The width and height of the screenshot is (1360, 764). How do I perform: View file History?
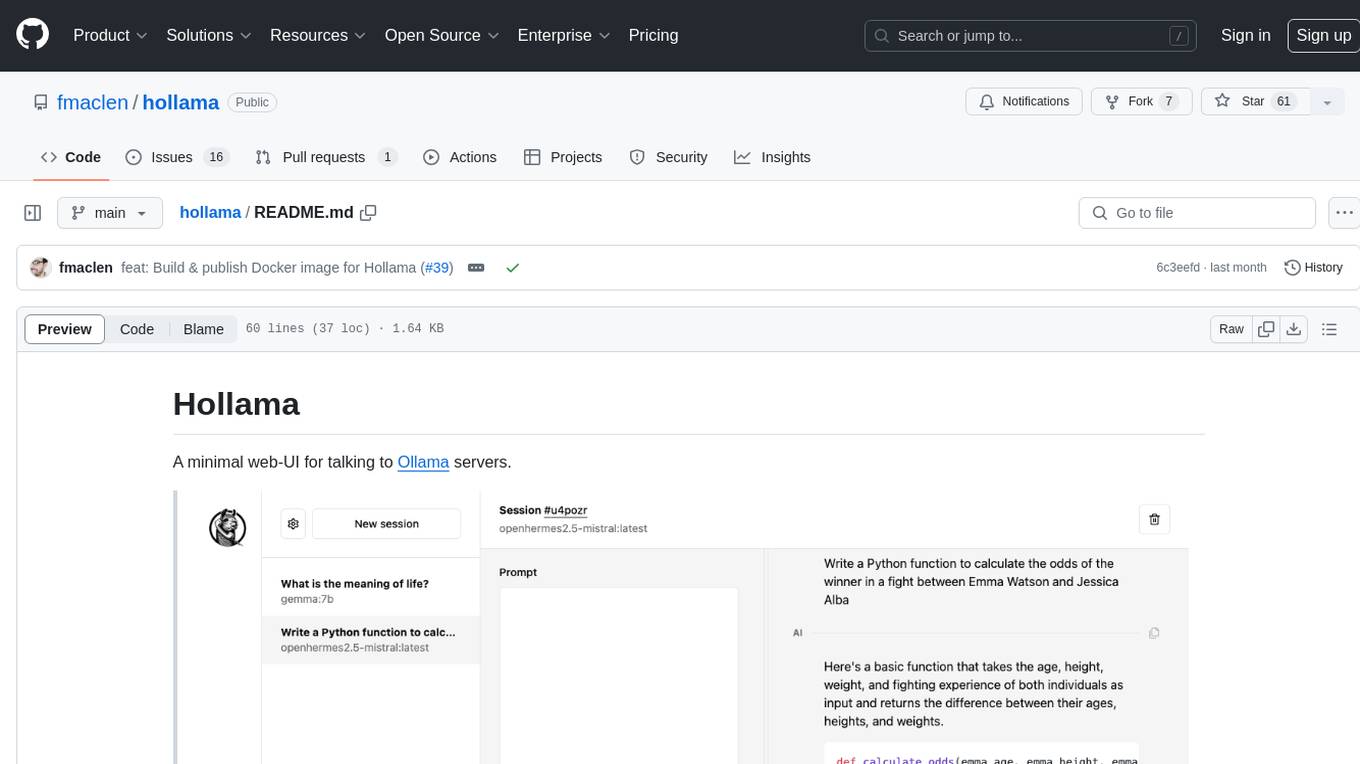(x=1313, y=268)
